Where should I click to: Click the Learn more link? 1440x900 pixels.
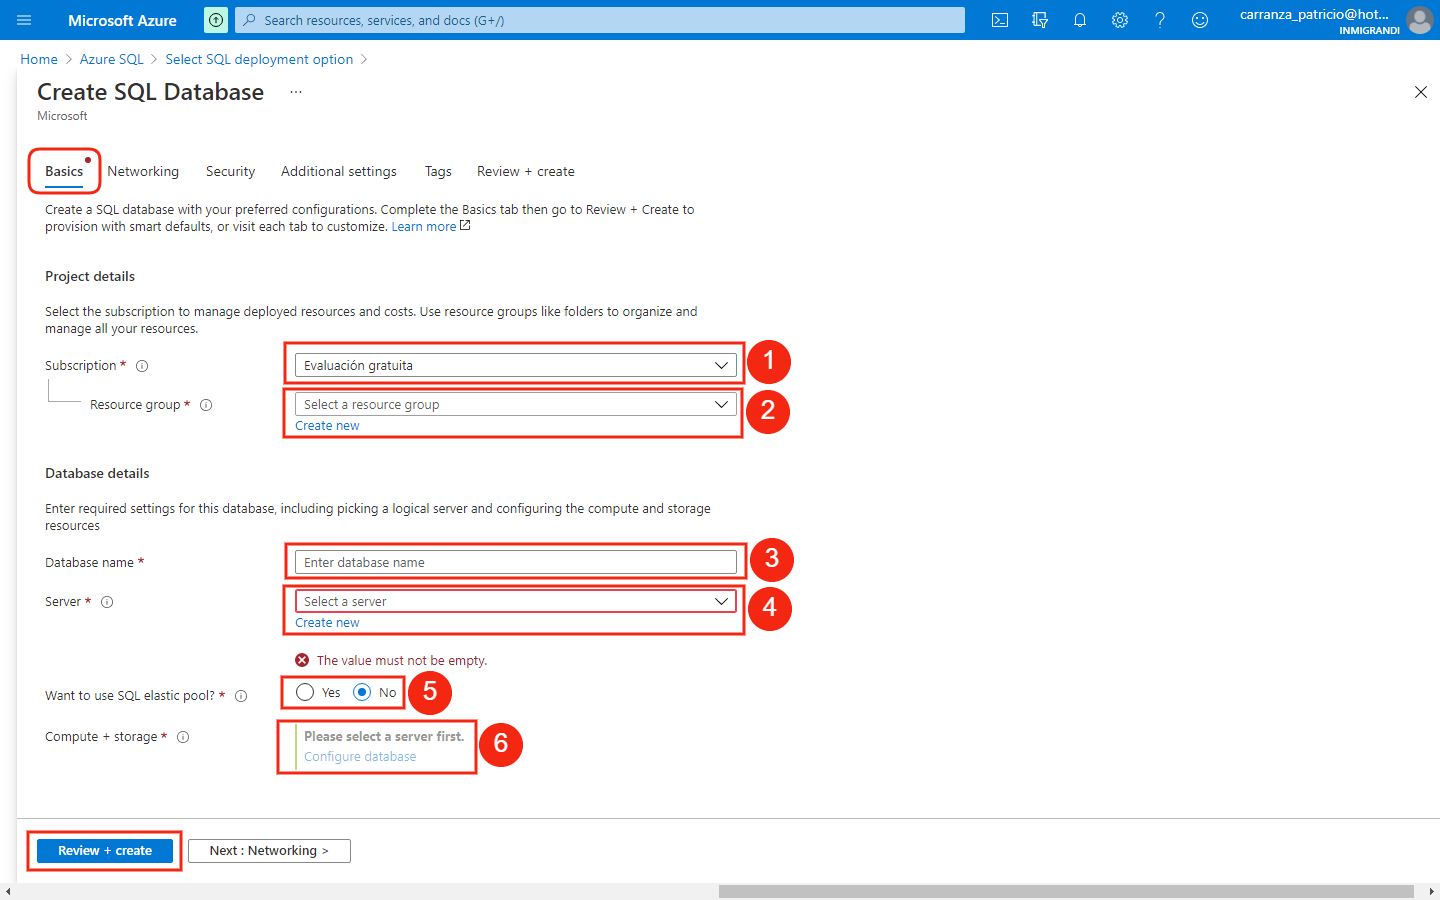pyautogui.click(x=424, y=227)
